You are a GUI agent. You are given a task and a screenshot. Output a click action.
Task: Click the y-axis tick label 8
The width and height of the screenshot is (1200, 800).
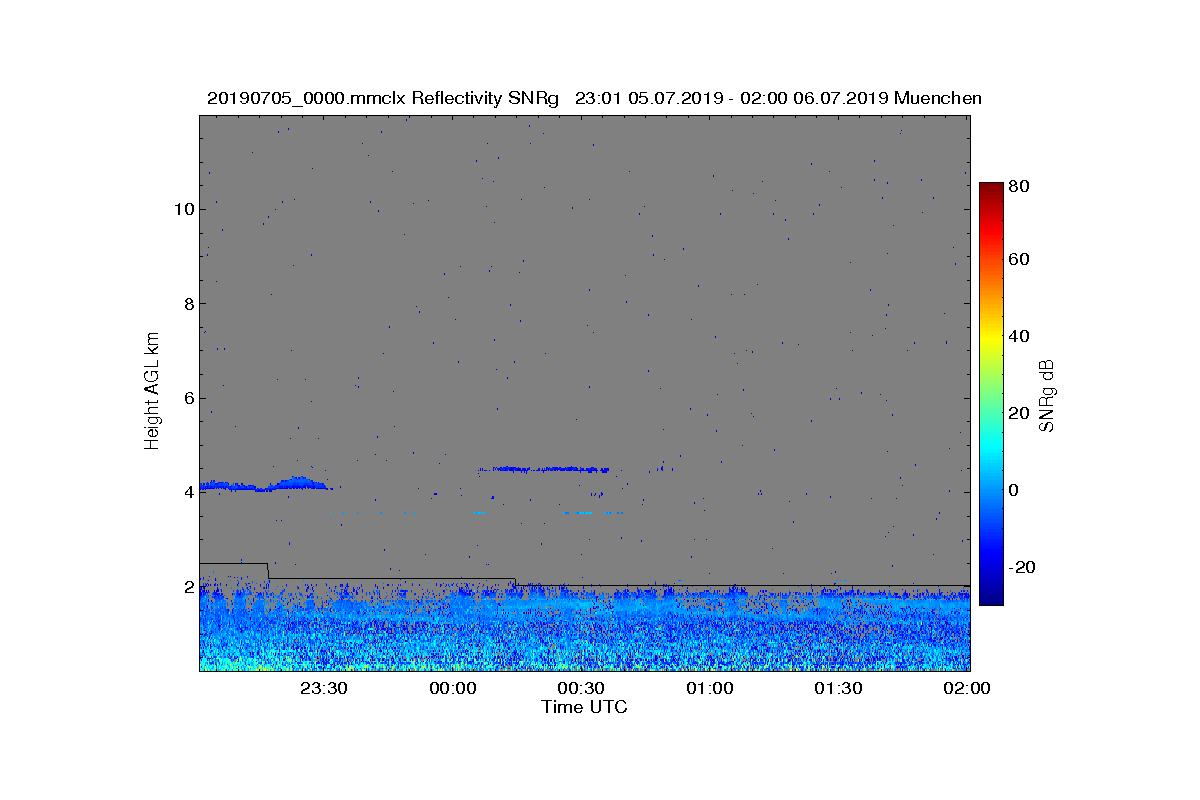tap(188, 303)
